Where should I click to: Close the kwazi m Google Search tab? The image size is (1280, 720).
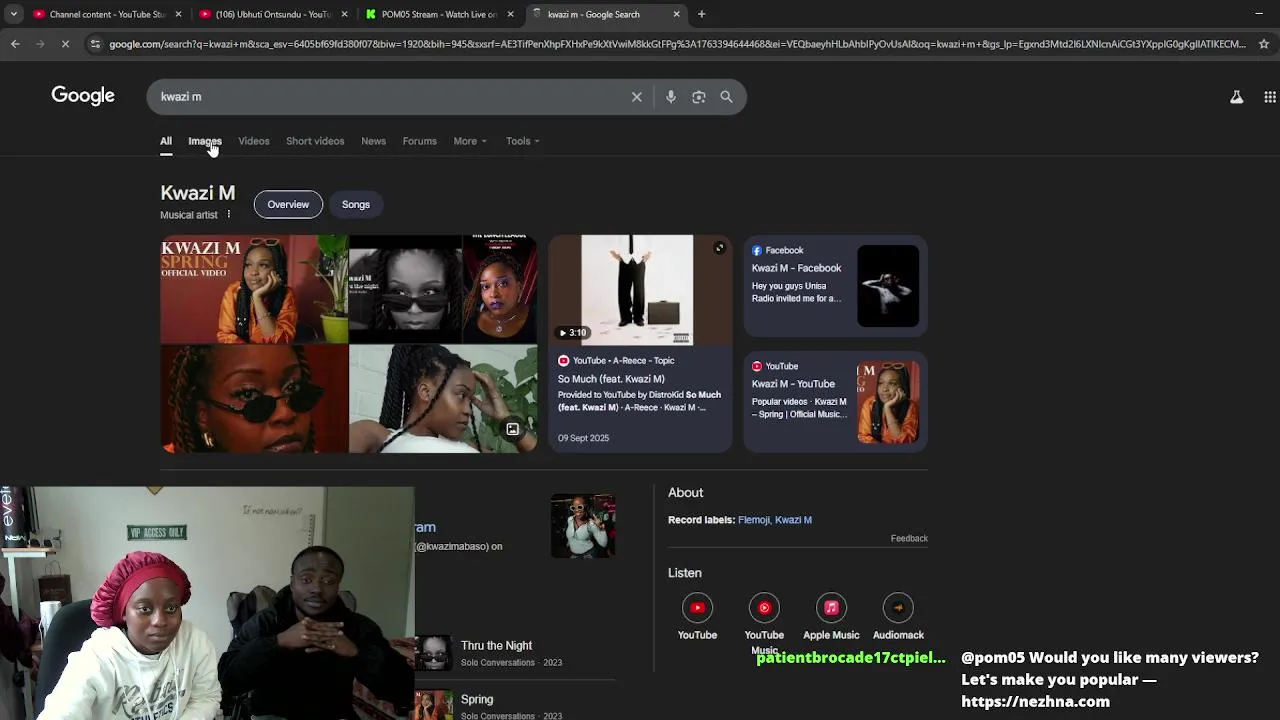[677, 14]
